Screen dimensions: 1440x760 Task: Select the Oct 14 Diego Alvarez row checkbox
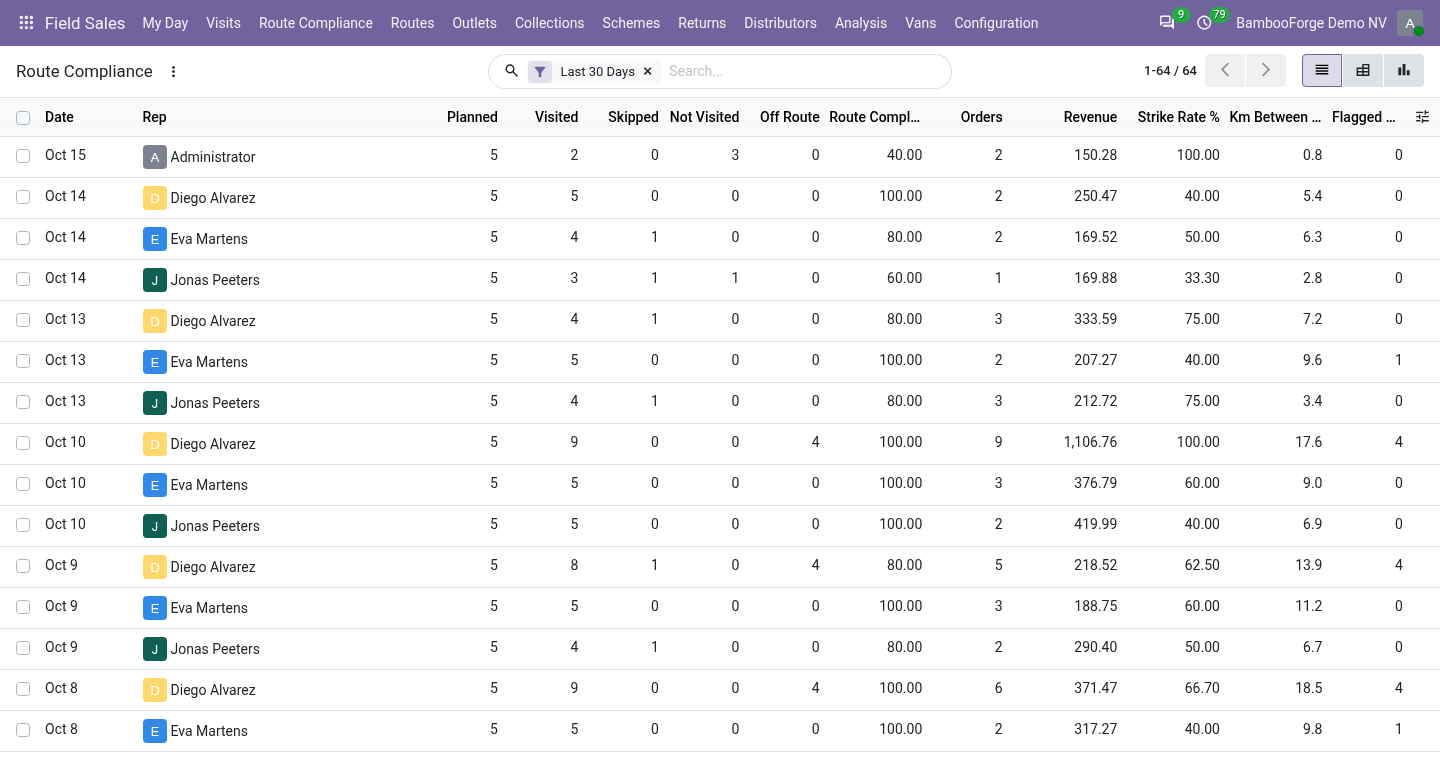pos(23,197)
